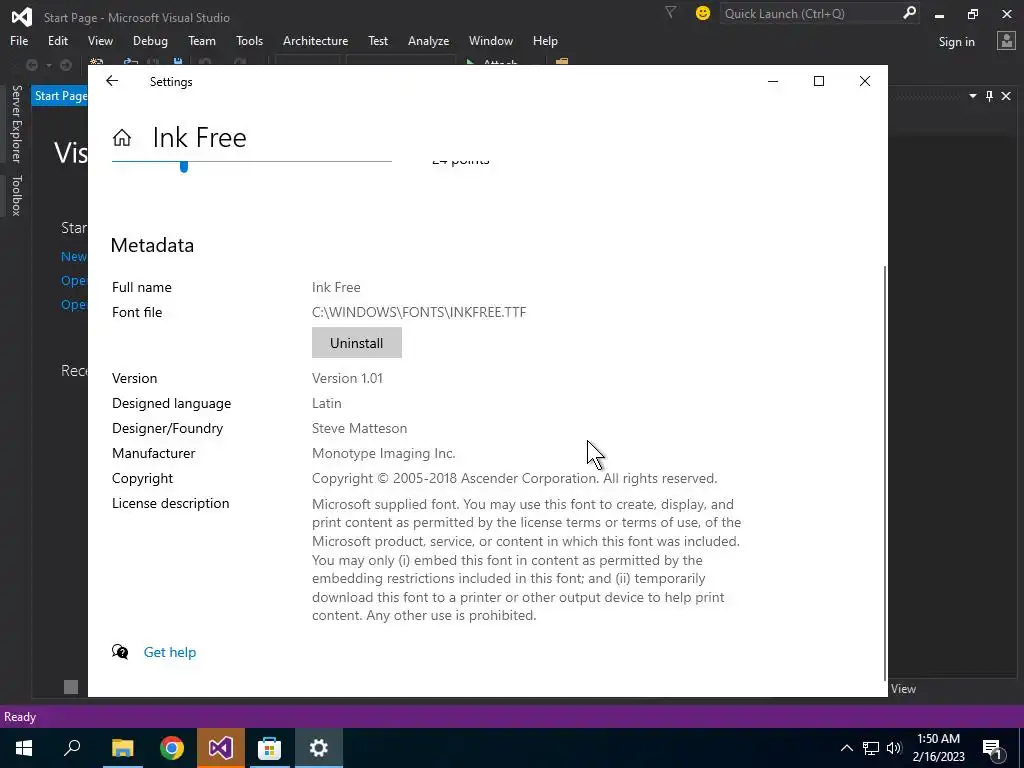This screenshot has height=768, width=1024.
Task: Select the copyright Ascender Corporation text
Action: tap(515, 478)
